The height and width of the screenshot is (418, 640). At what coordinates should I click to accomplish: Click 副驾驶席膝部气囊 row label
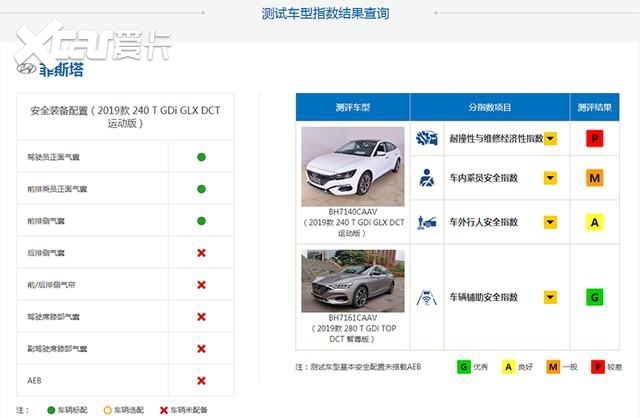57,349
